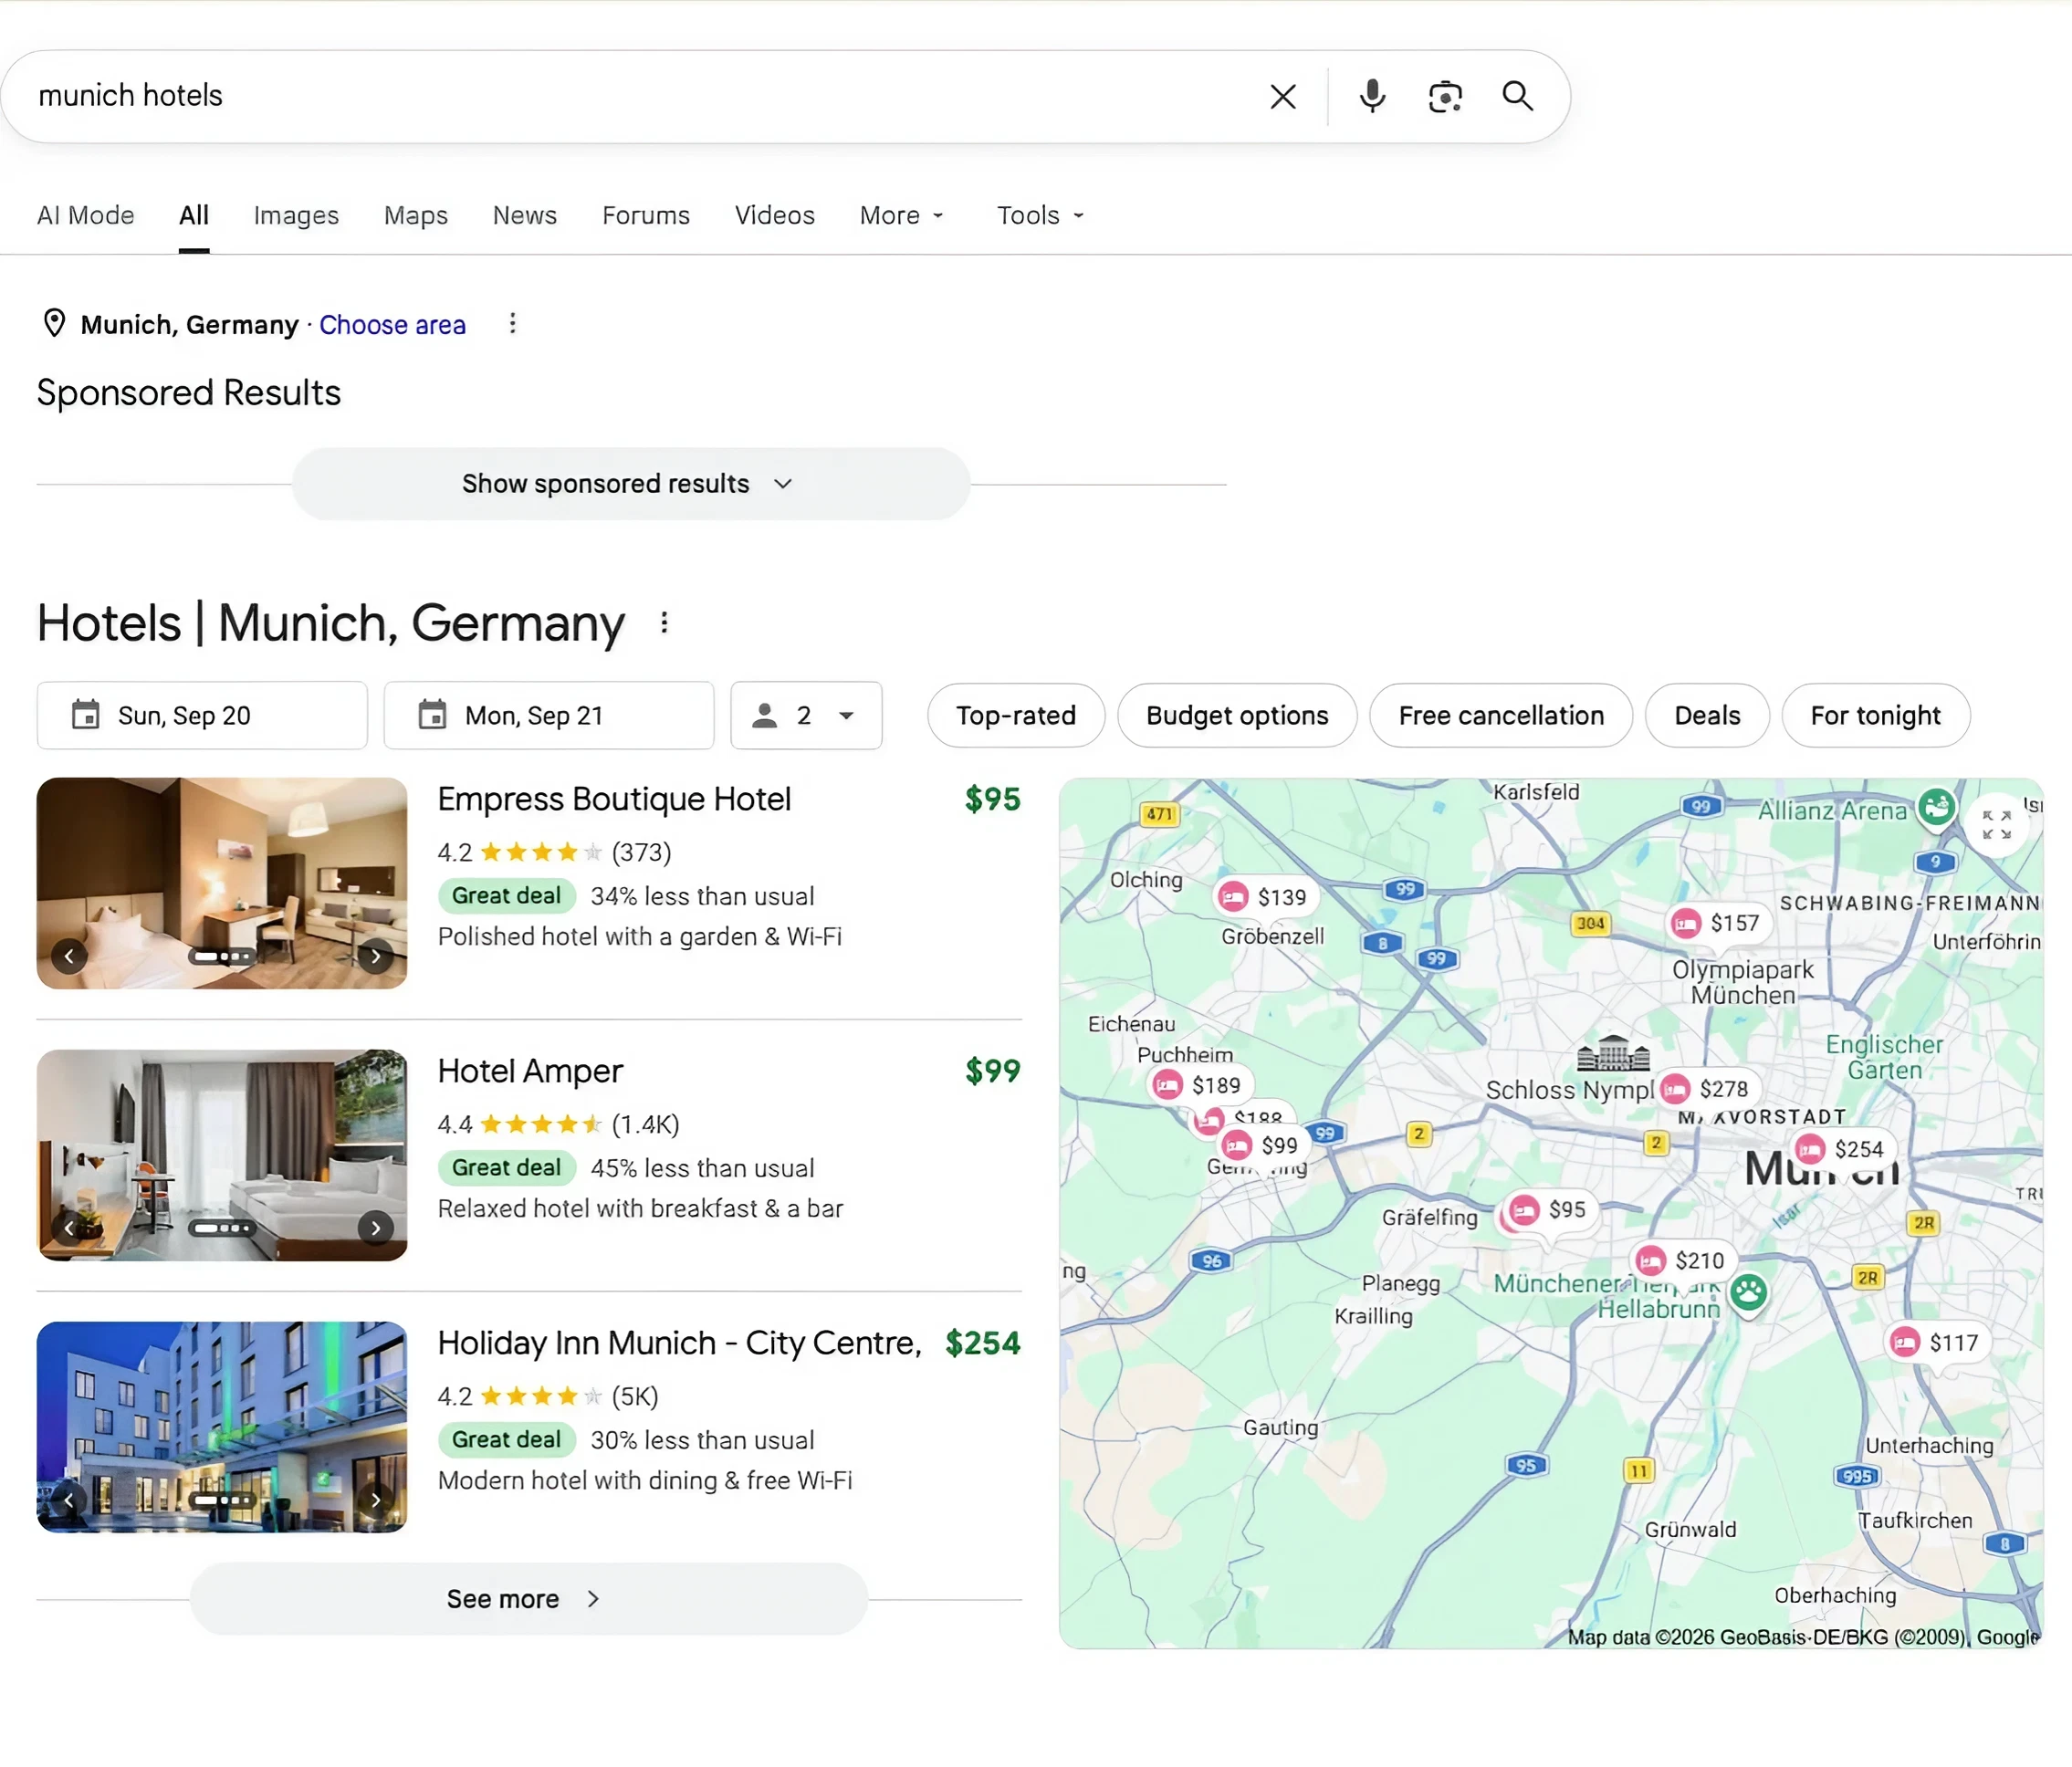
Task: Select the $189 hotel pin near Puchheim
Action: point(1199,1084)
